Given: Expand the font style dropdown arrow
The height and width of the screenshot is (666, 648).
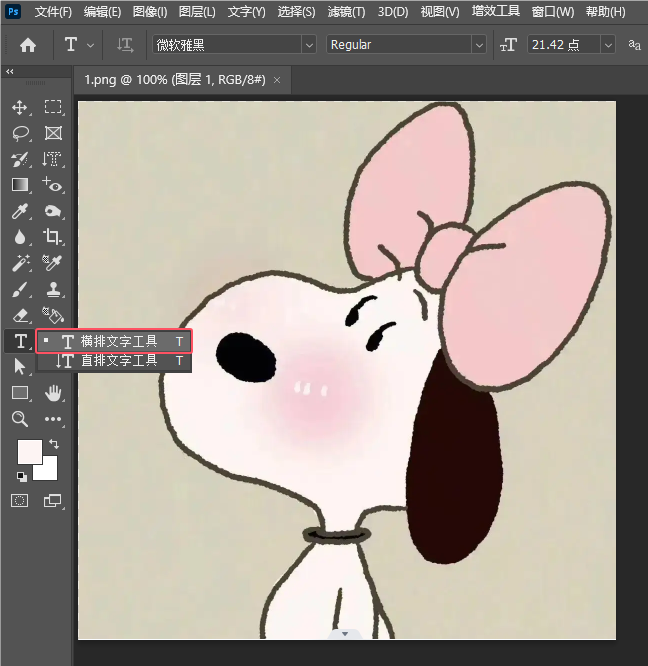Looking at the screenshot, I should (x=479, y=45).
